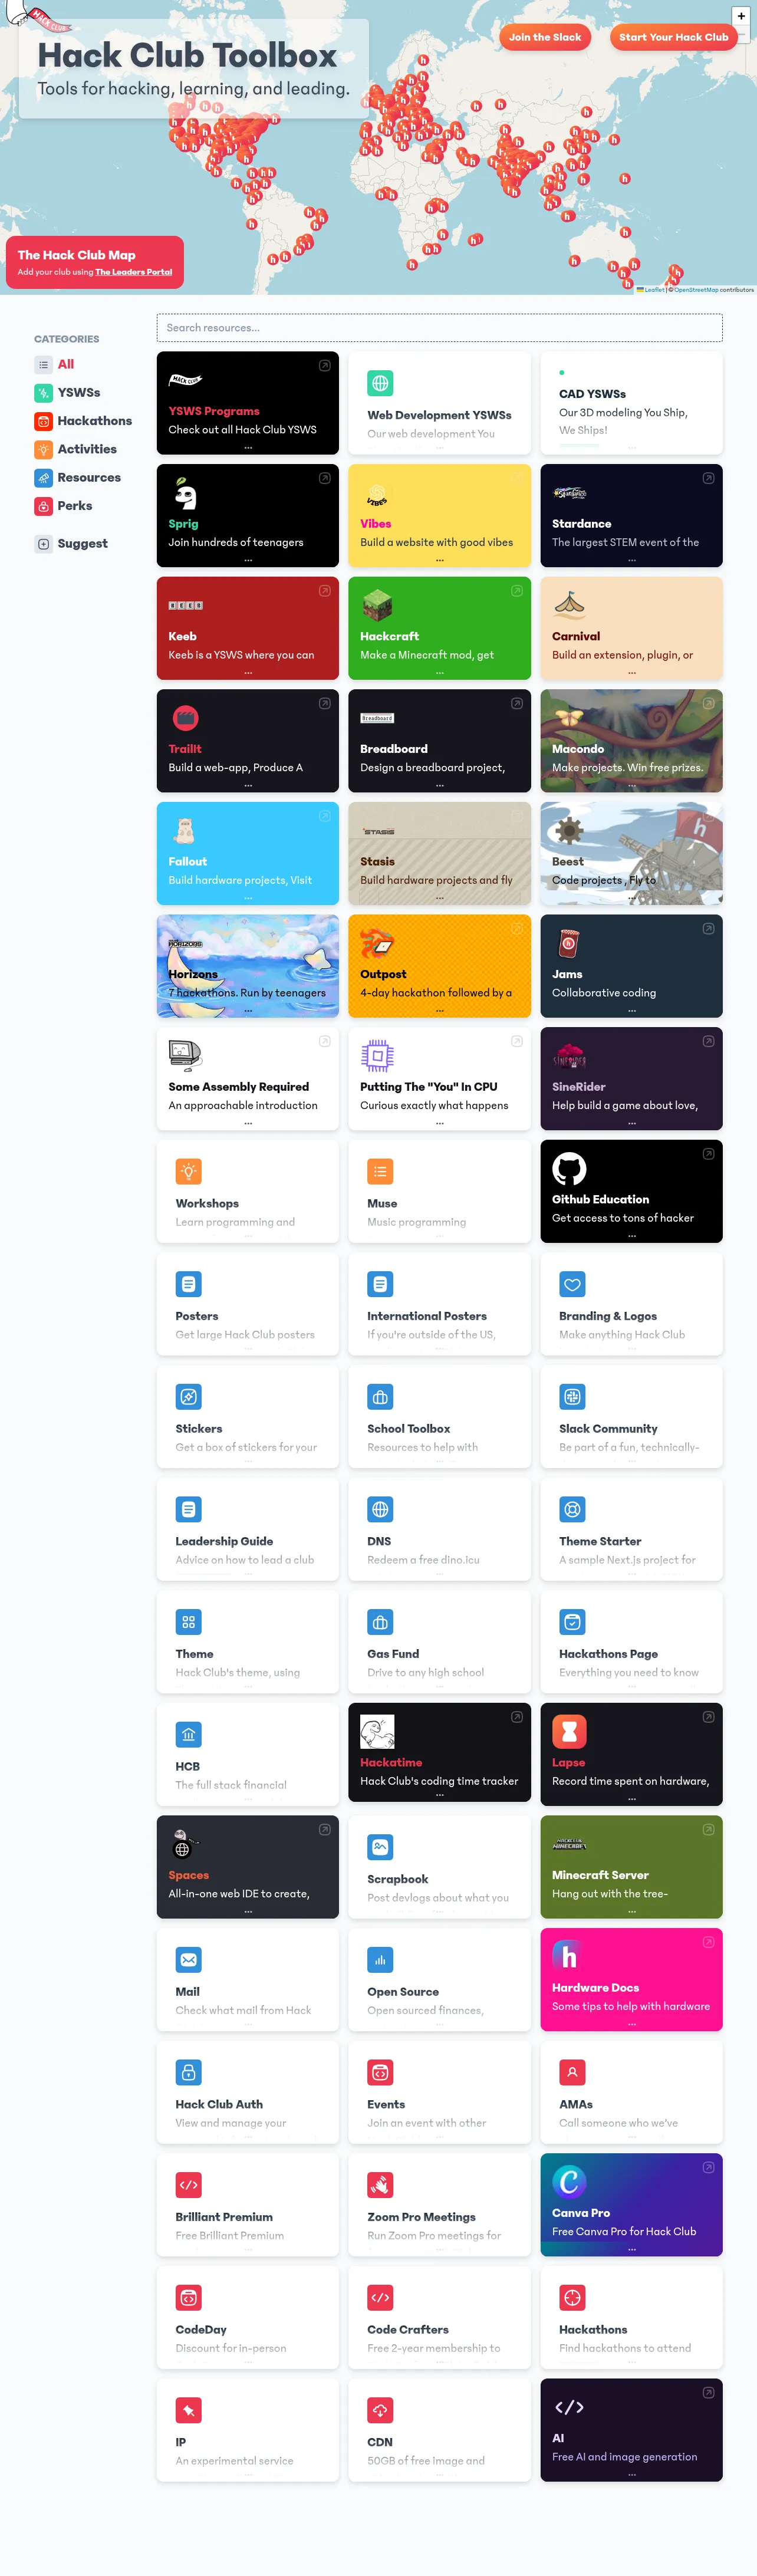This screenshot has height=2576, width=757.
Task: Click the lightbulb icon on Workshops card
Action: click(x=188, y=1171)
